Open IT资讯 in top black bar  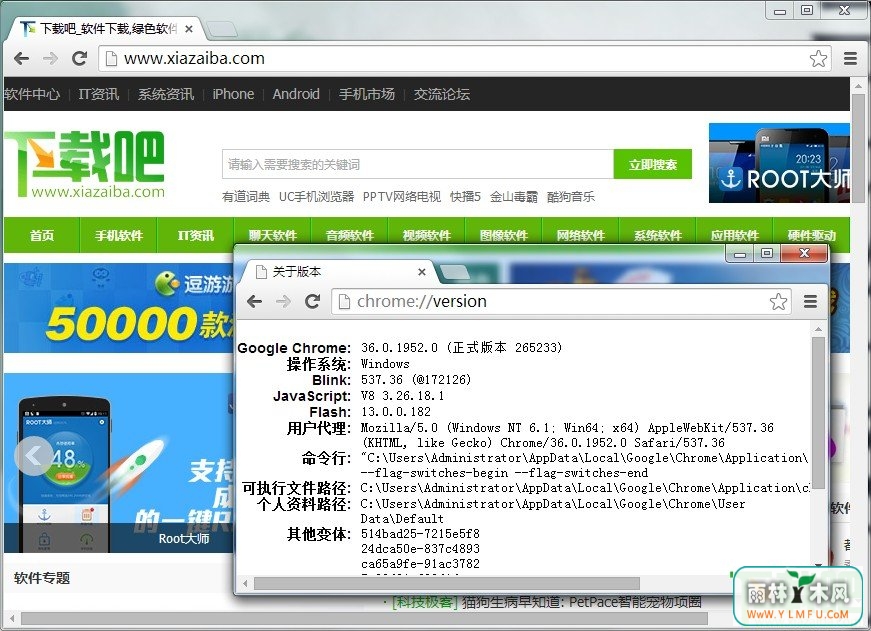pos(99,94)
